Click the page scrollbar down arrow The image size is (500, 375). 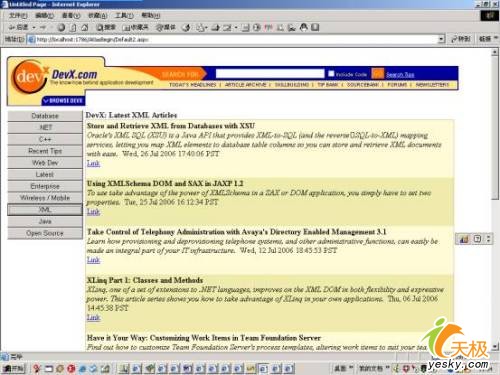click(x=495, y=347)
